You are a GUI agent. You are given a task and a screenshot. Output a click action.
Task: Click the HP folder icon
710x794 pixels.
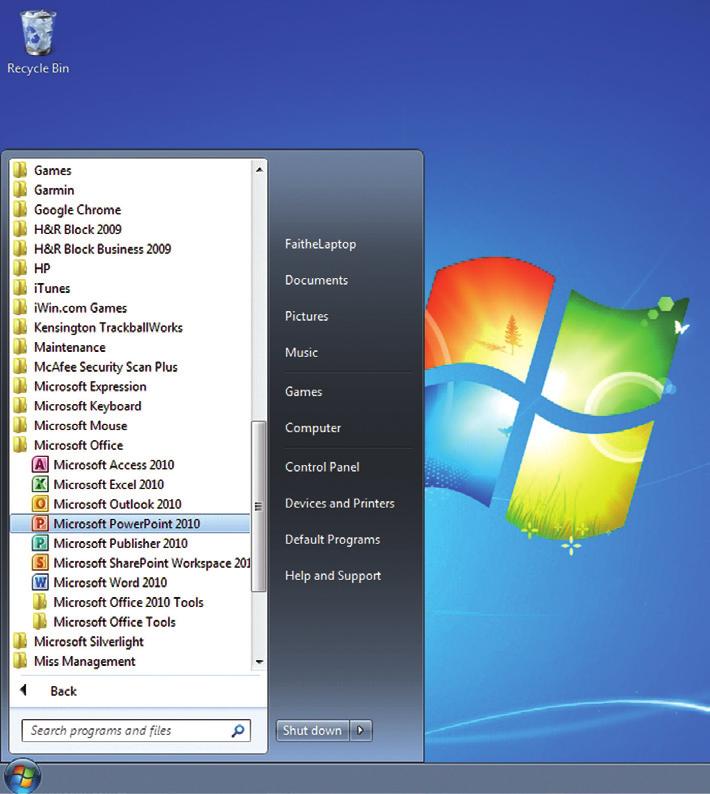[20, 268]
